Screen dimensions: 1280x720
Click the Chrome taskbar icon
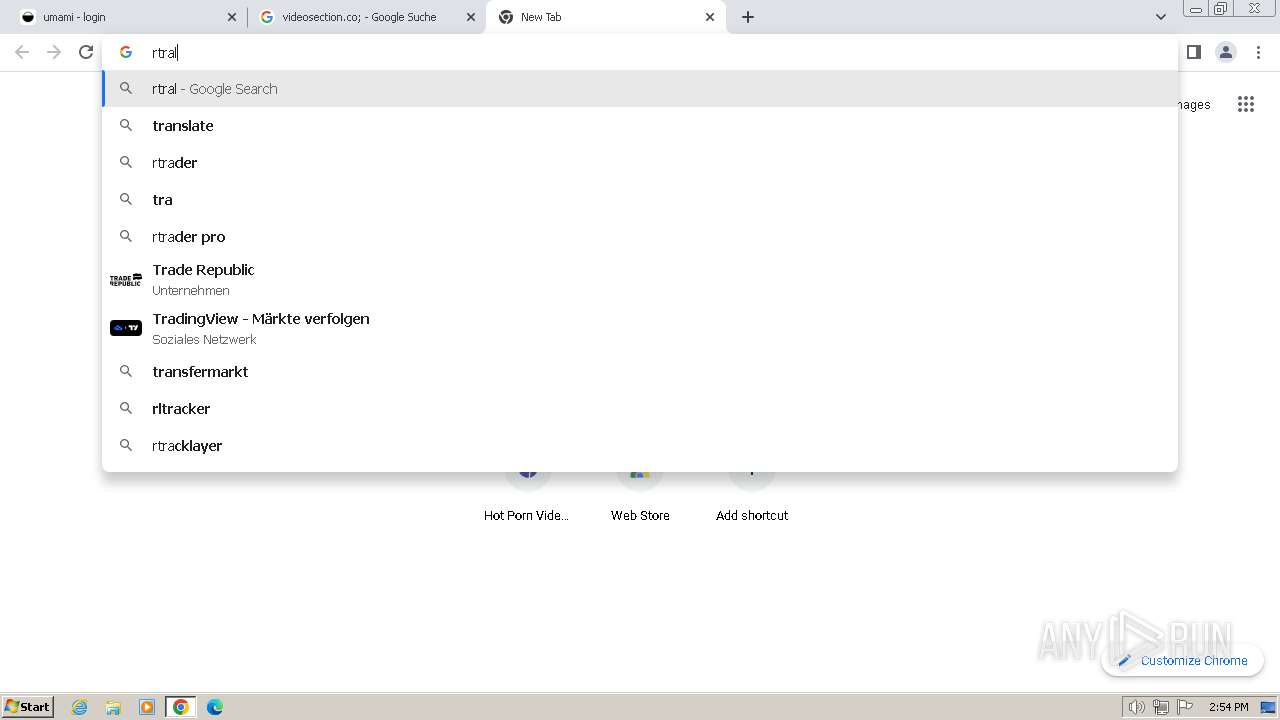tap(181, 707)
